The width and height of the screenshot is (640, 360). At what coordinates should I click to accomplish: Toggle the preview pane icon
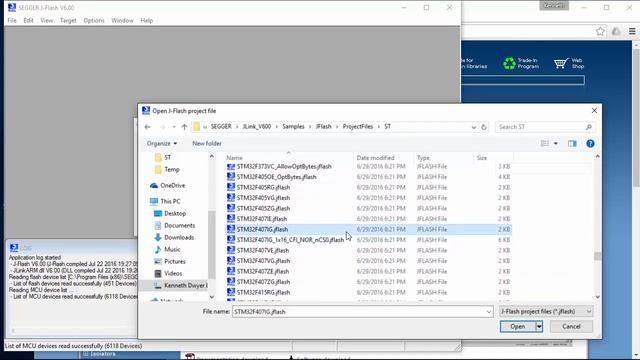pos(572,144)
